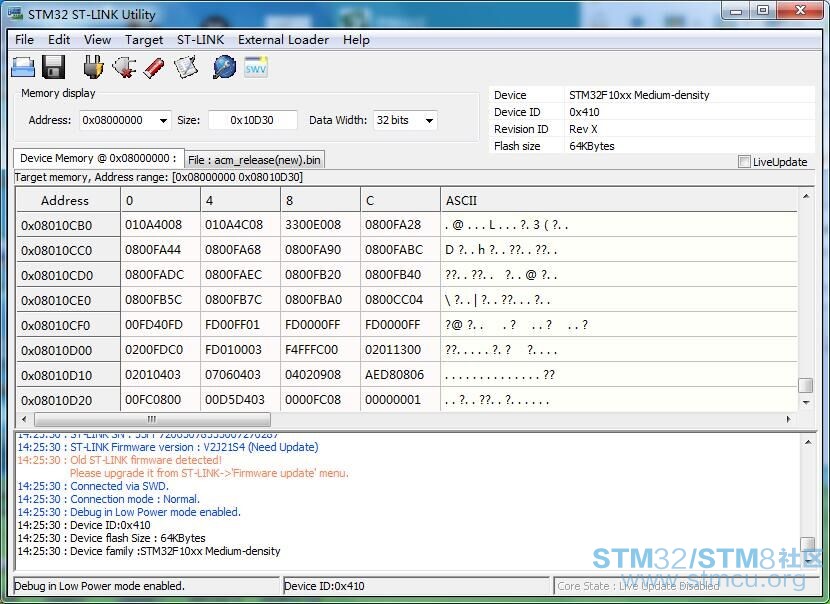Select address row 0x08010CC0
830x604 pixels.
click(68, 250)
